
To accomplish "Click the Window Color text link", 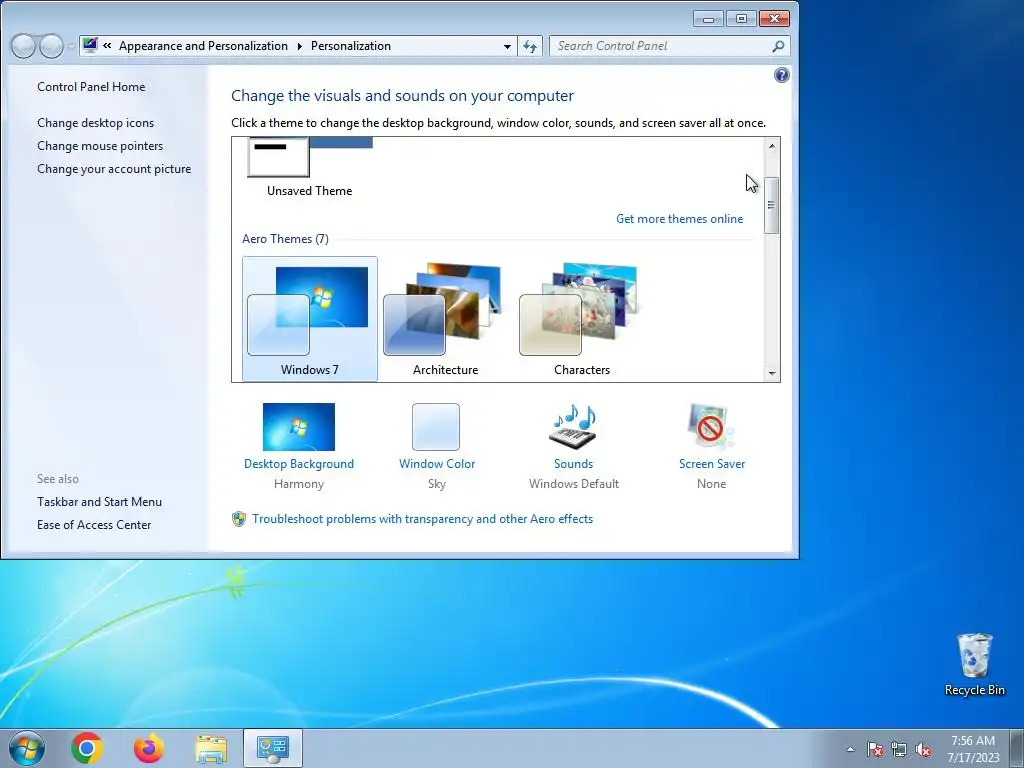I will click(437, 464).
